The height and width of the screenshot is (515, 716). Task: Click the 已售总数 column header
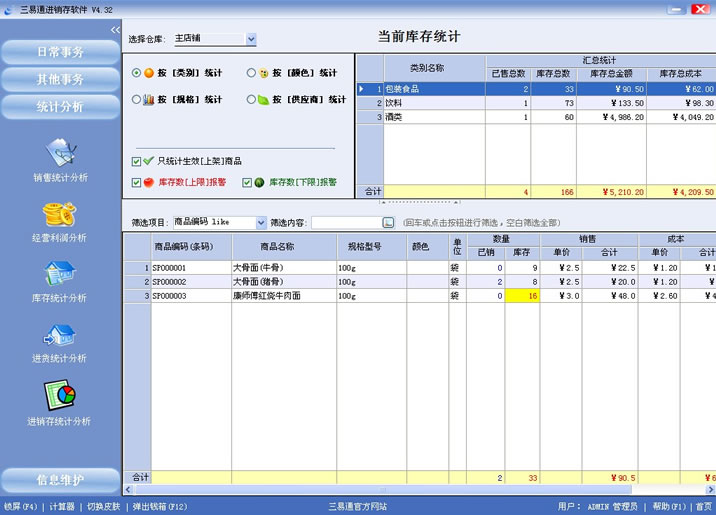(508, 74)
